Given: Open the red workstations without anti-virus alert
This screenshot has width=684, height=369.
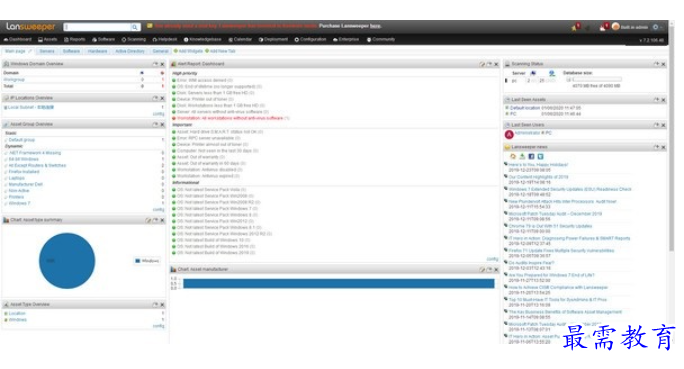Looking at the screenshot, I should pos(230,118).
